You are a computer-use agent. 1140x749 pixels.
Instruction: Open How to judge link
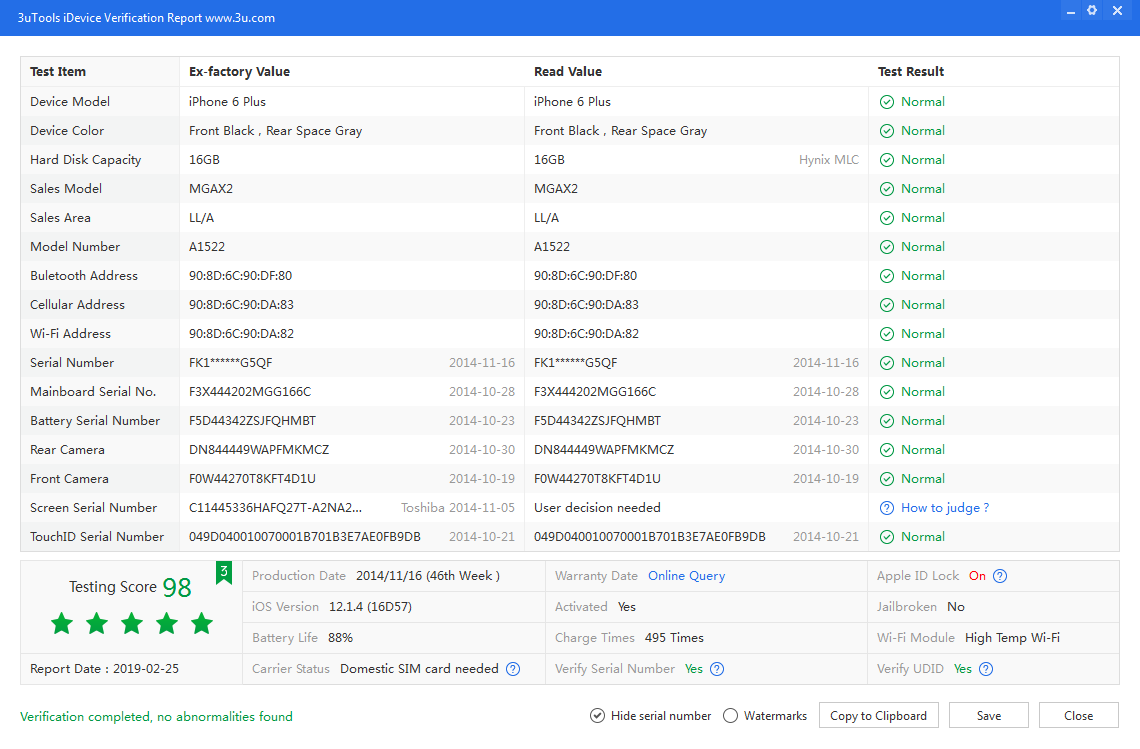pyautogui.click(x=944, y=508)
